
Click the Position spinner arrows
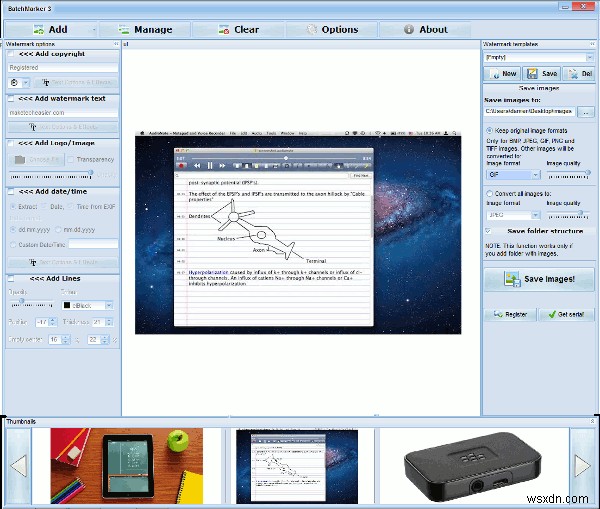tap(53, 322)
